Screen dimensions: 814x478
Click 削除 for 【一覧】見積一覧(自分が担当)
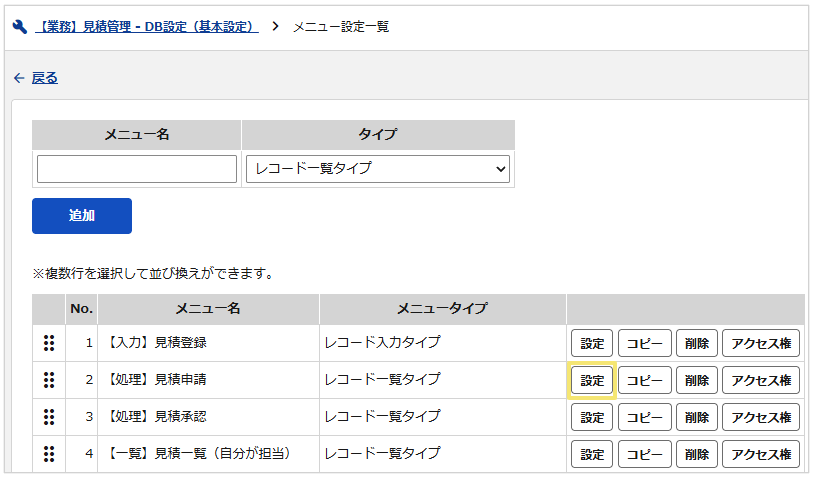tap(697, 454)
